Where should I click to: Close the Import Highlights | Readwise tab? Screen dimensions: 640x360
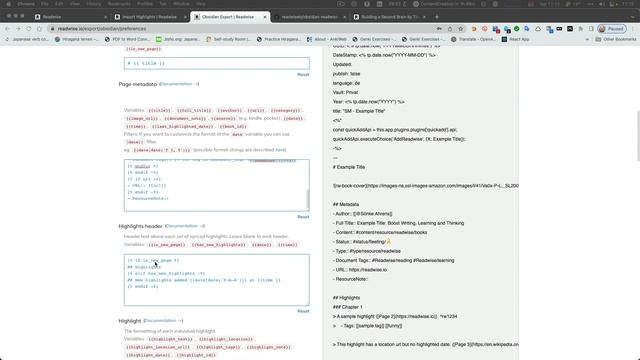185,17
